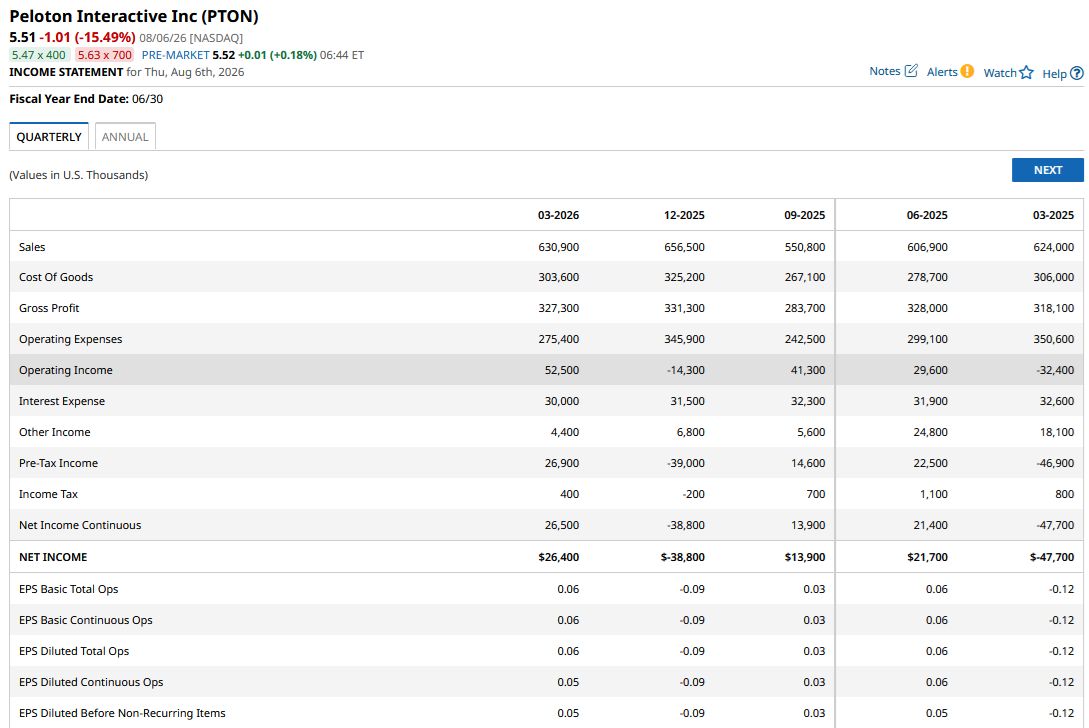Click the PRE-MARKET label
The image size is (1089, 728).
tap(175, 55)
